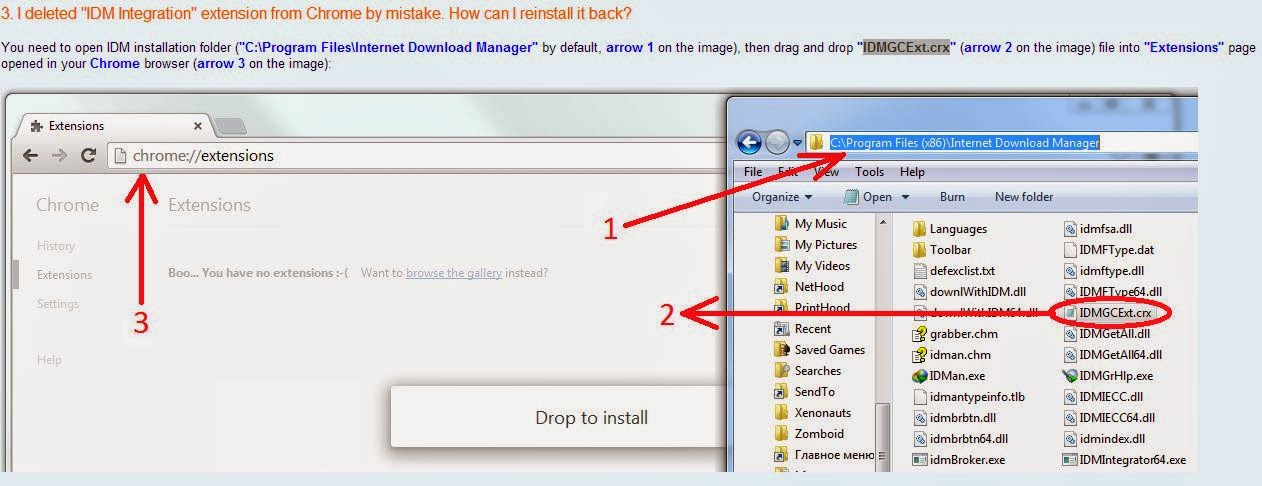
Task: Select Recent in navigation pane
Action: coord(803,329)
